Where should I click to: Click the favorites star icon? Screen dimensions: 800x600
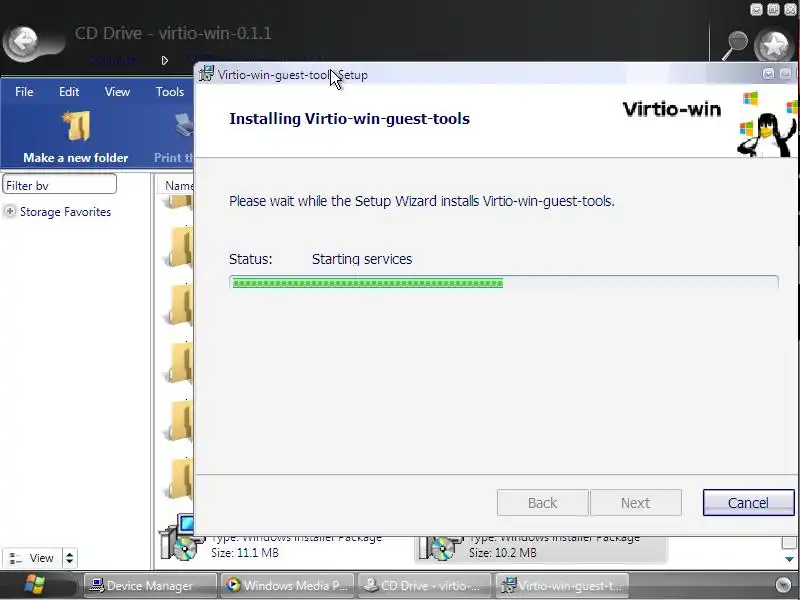[774, 45]
